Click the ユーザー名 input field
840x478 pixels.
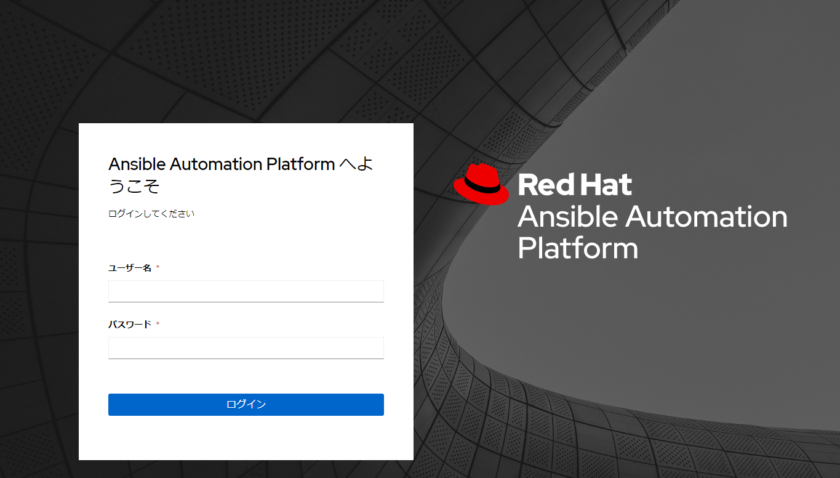click(x=246, y=291)
